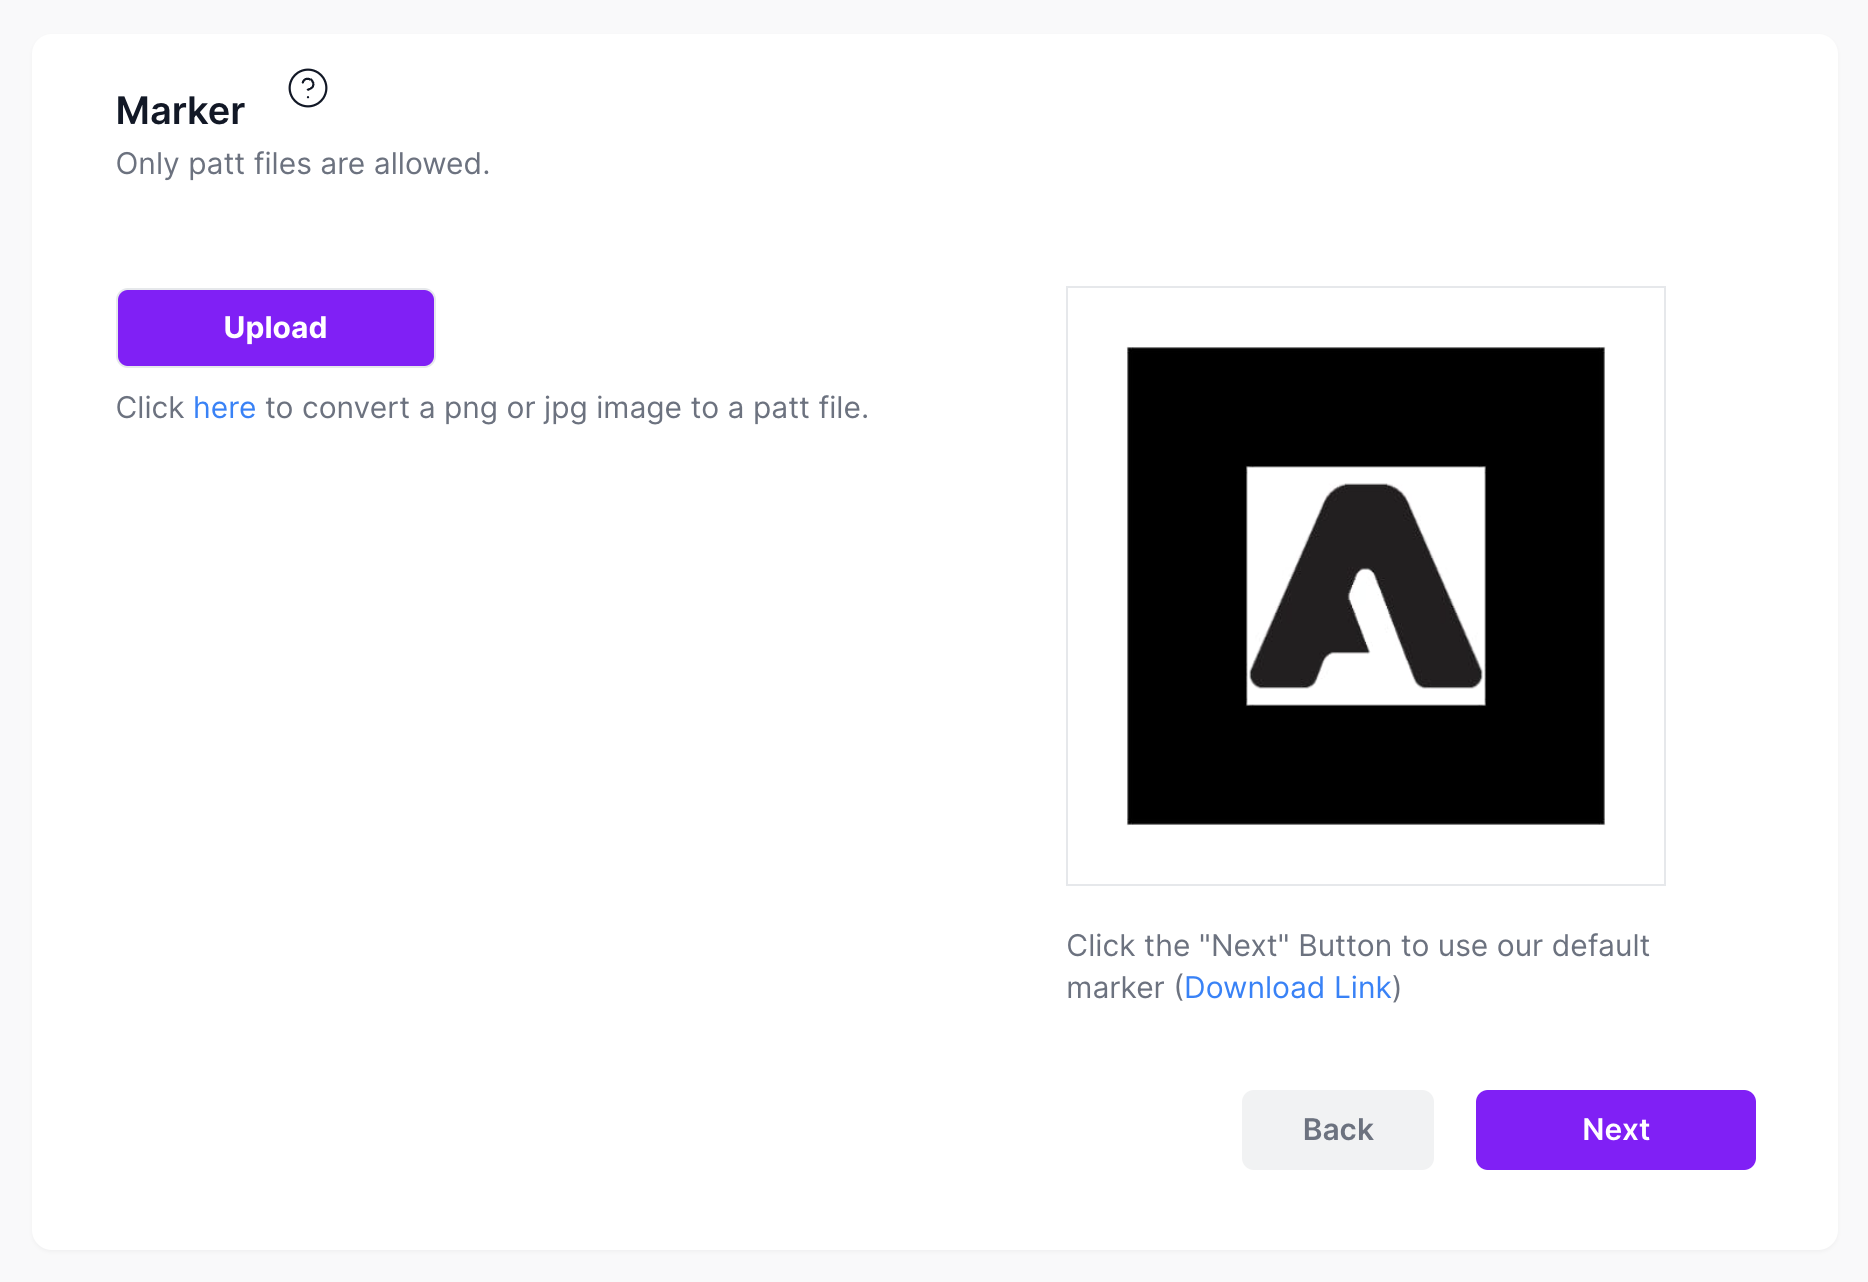This screenshot has height=1282, width=1868.
Task: Click the 'patt file' text ending the sentence
Action: [x=808, y=408]
